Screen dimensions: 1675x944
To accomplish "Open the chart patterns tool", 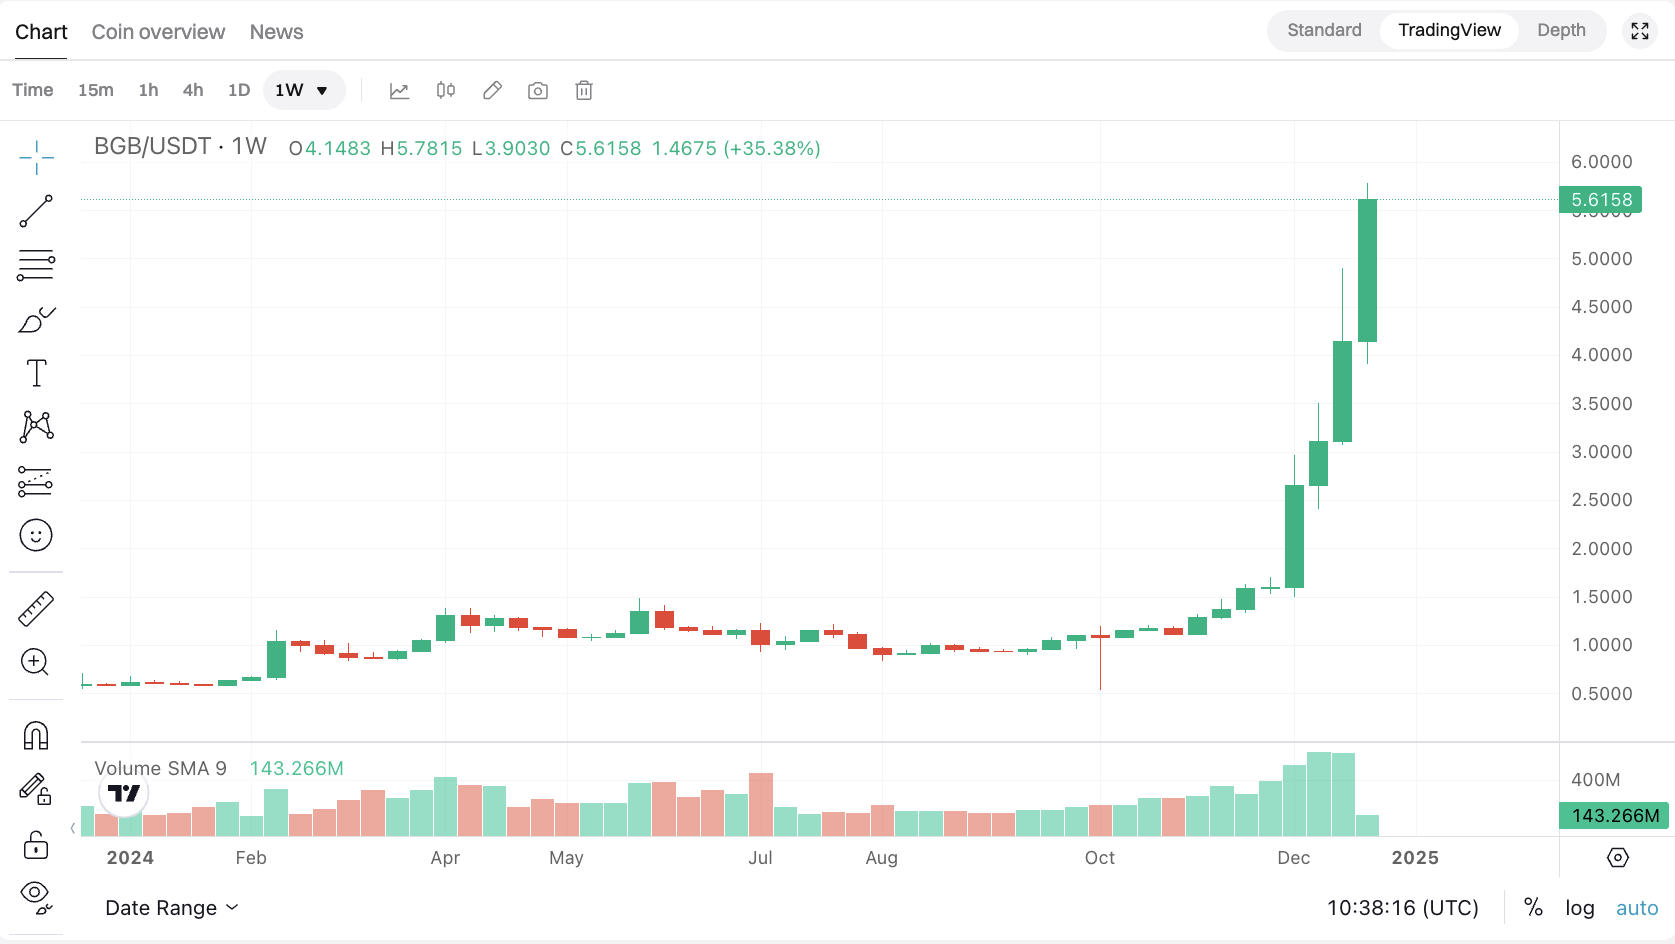I will click(36, 427).
